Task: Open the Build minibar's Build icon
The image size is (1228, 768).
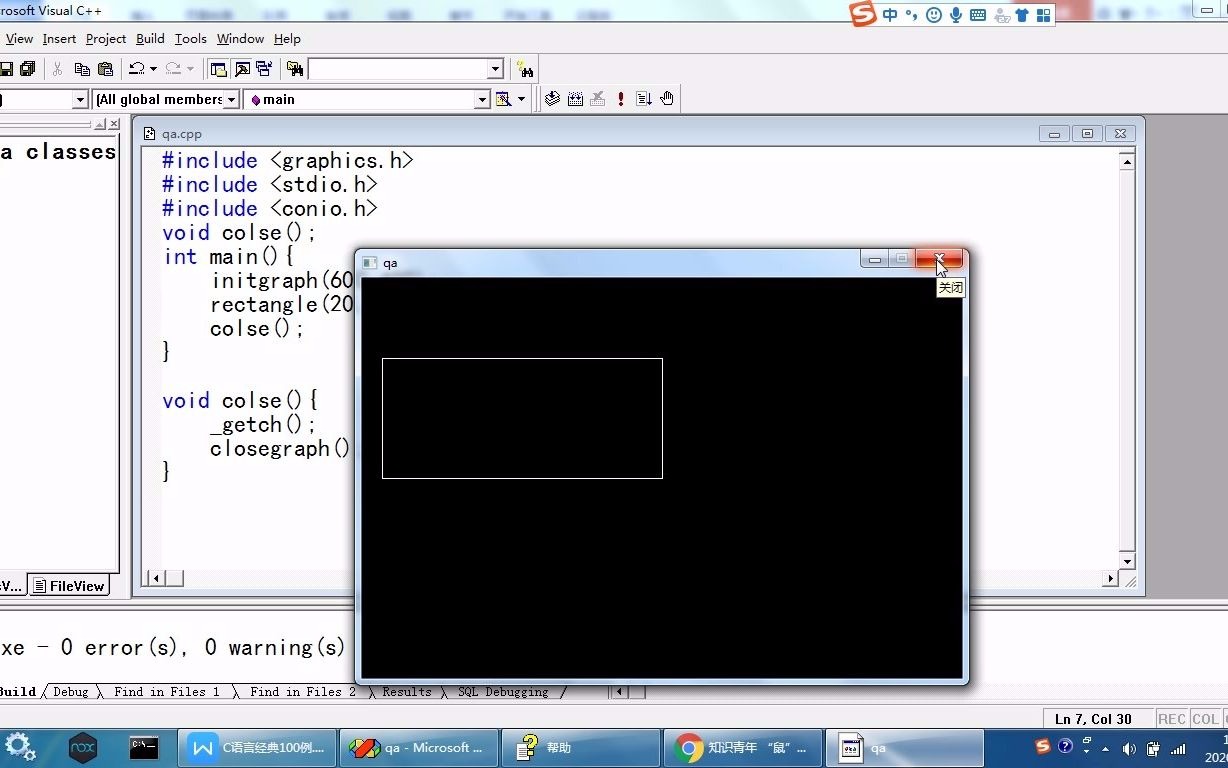Action: point(575,98)
